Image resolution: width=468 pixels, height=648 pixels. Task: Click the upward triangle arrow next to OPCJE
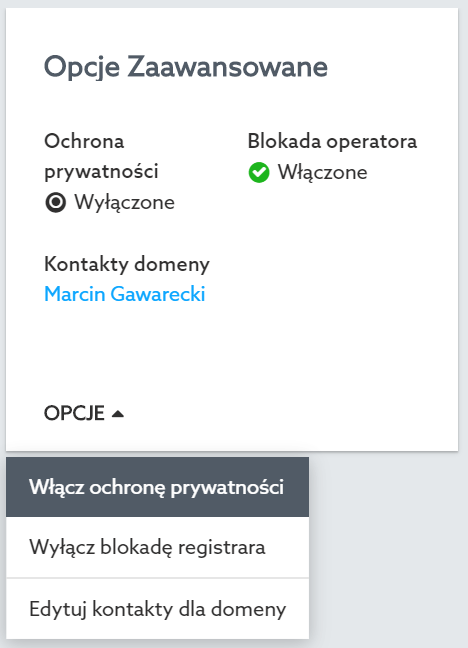(118, 414)
